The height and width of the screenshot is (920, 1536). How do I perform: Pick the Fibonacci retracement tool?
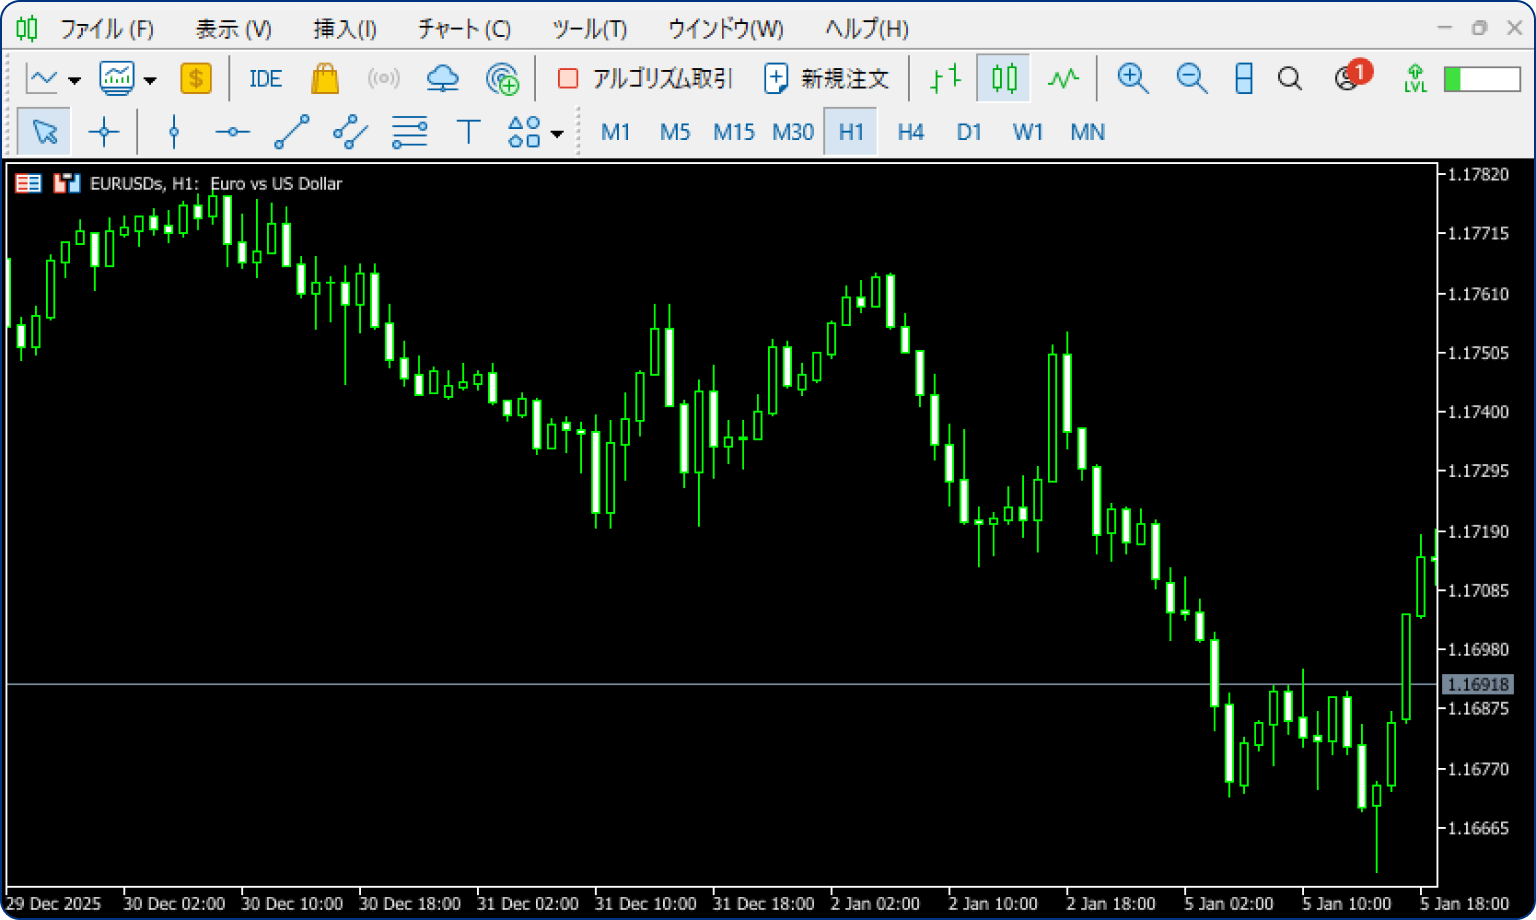tap(409, 132)
